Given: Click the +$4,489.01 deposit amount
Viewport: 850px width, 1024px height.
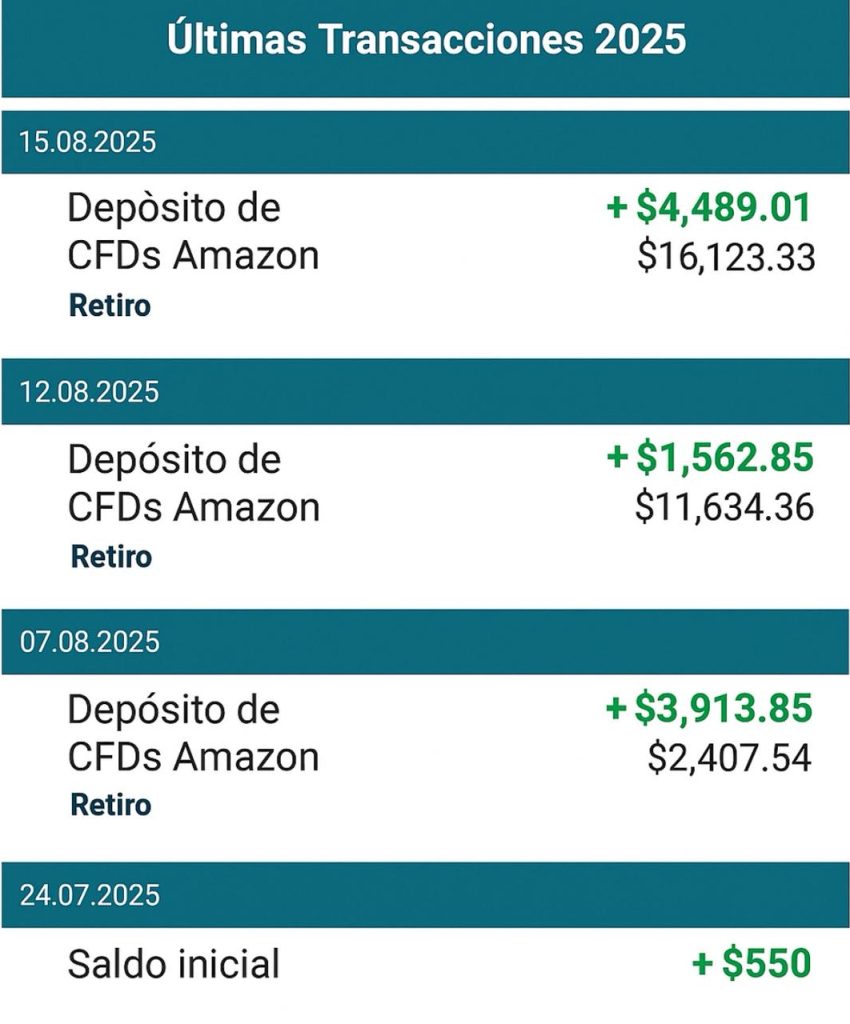Looking at the screenshot, I should tap(710, 208).
